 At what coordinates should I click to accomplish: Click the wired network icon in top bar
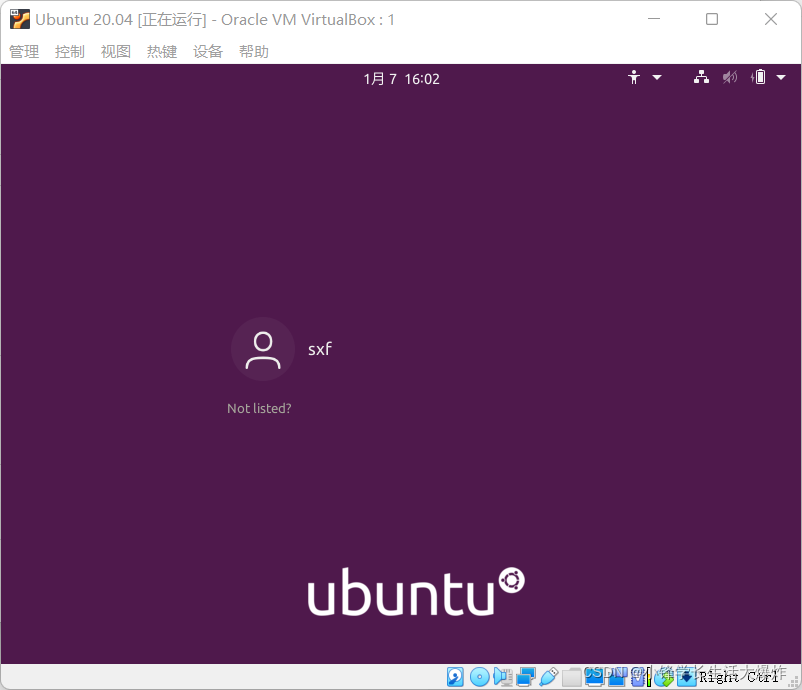pos(701,77)
